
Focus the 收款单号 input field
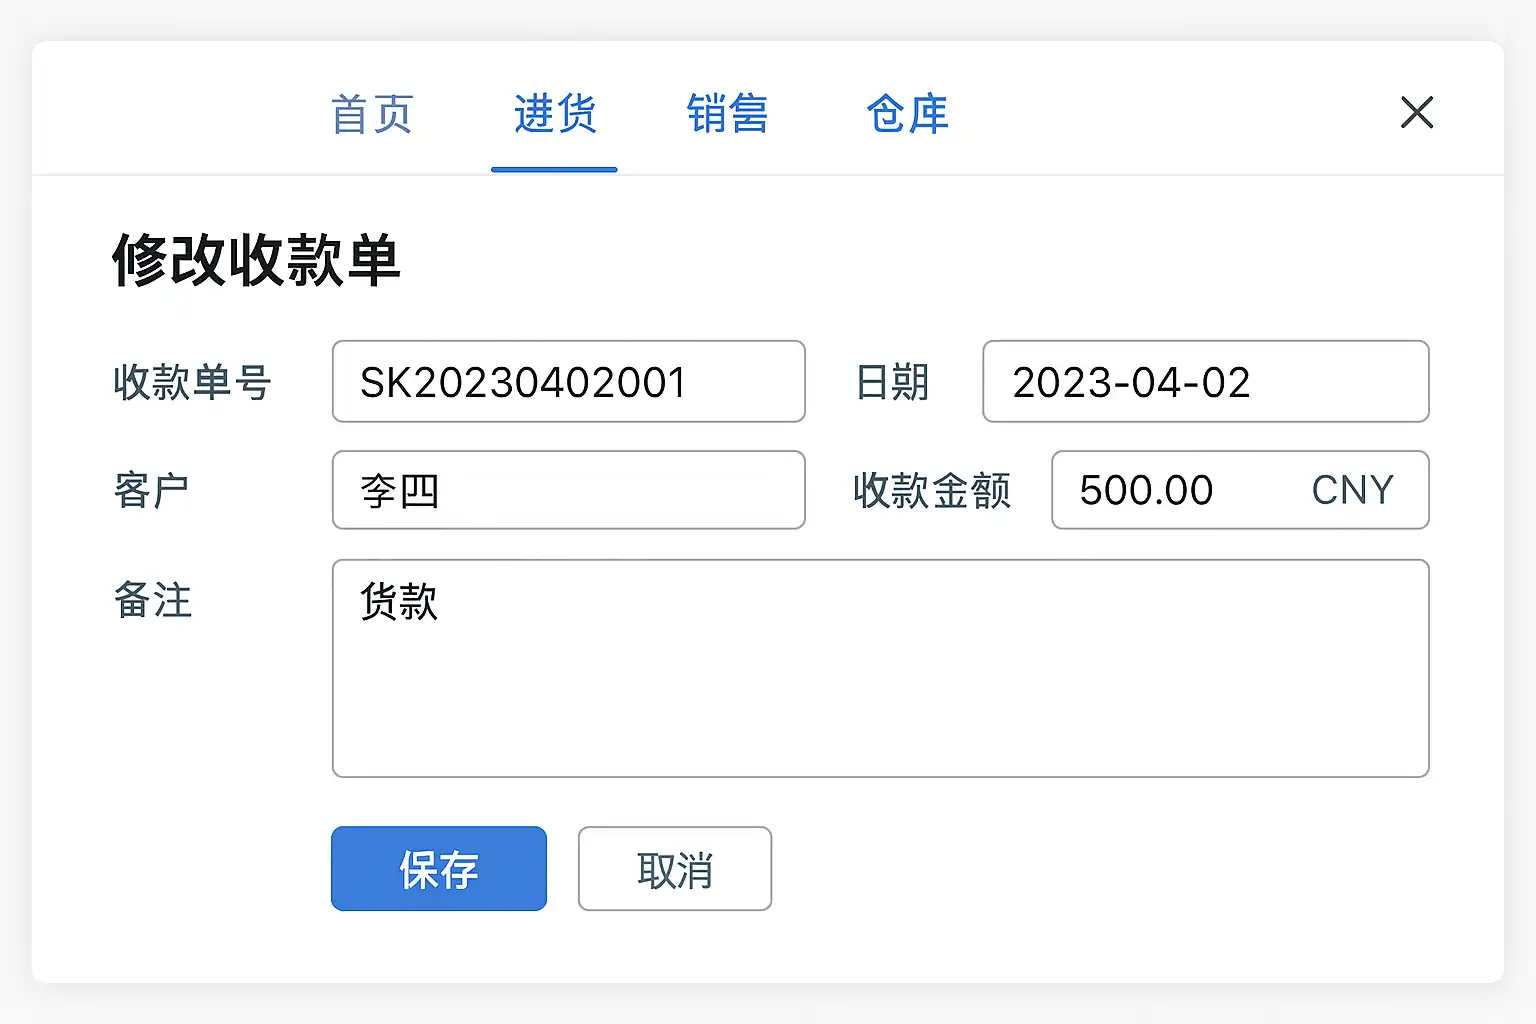point(568,382)
